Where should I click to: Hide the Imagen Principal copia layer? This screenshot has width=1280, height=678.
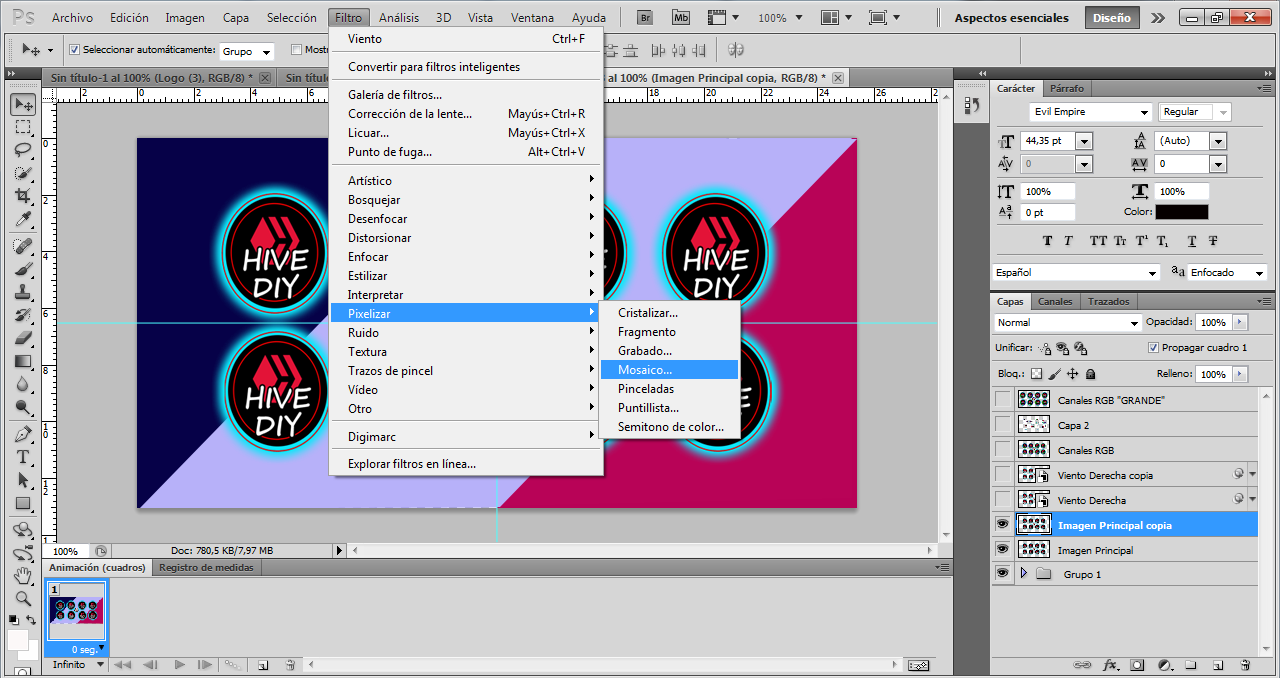tap(1003, 524)
